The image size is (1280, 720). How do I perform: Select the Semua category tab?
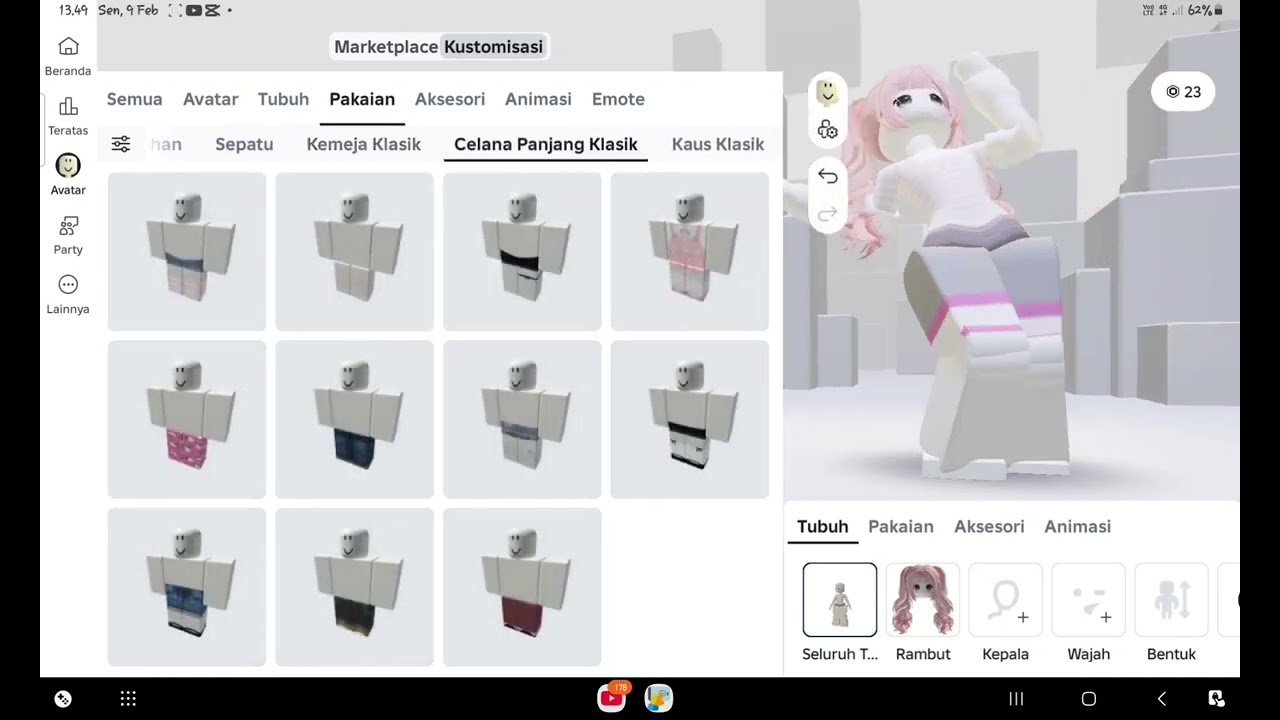point(134,99)
